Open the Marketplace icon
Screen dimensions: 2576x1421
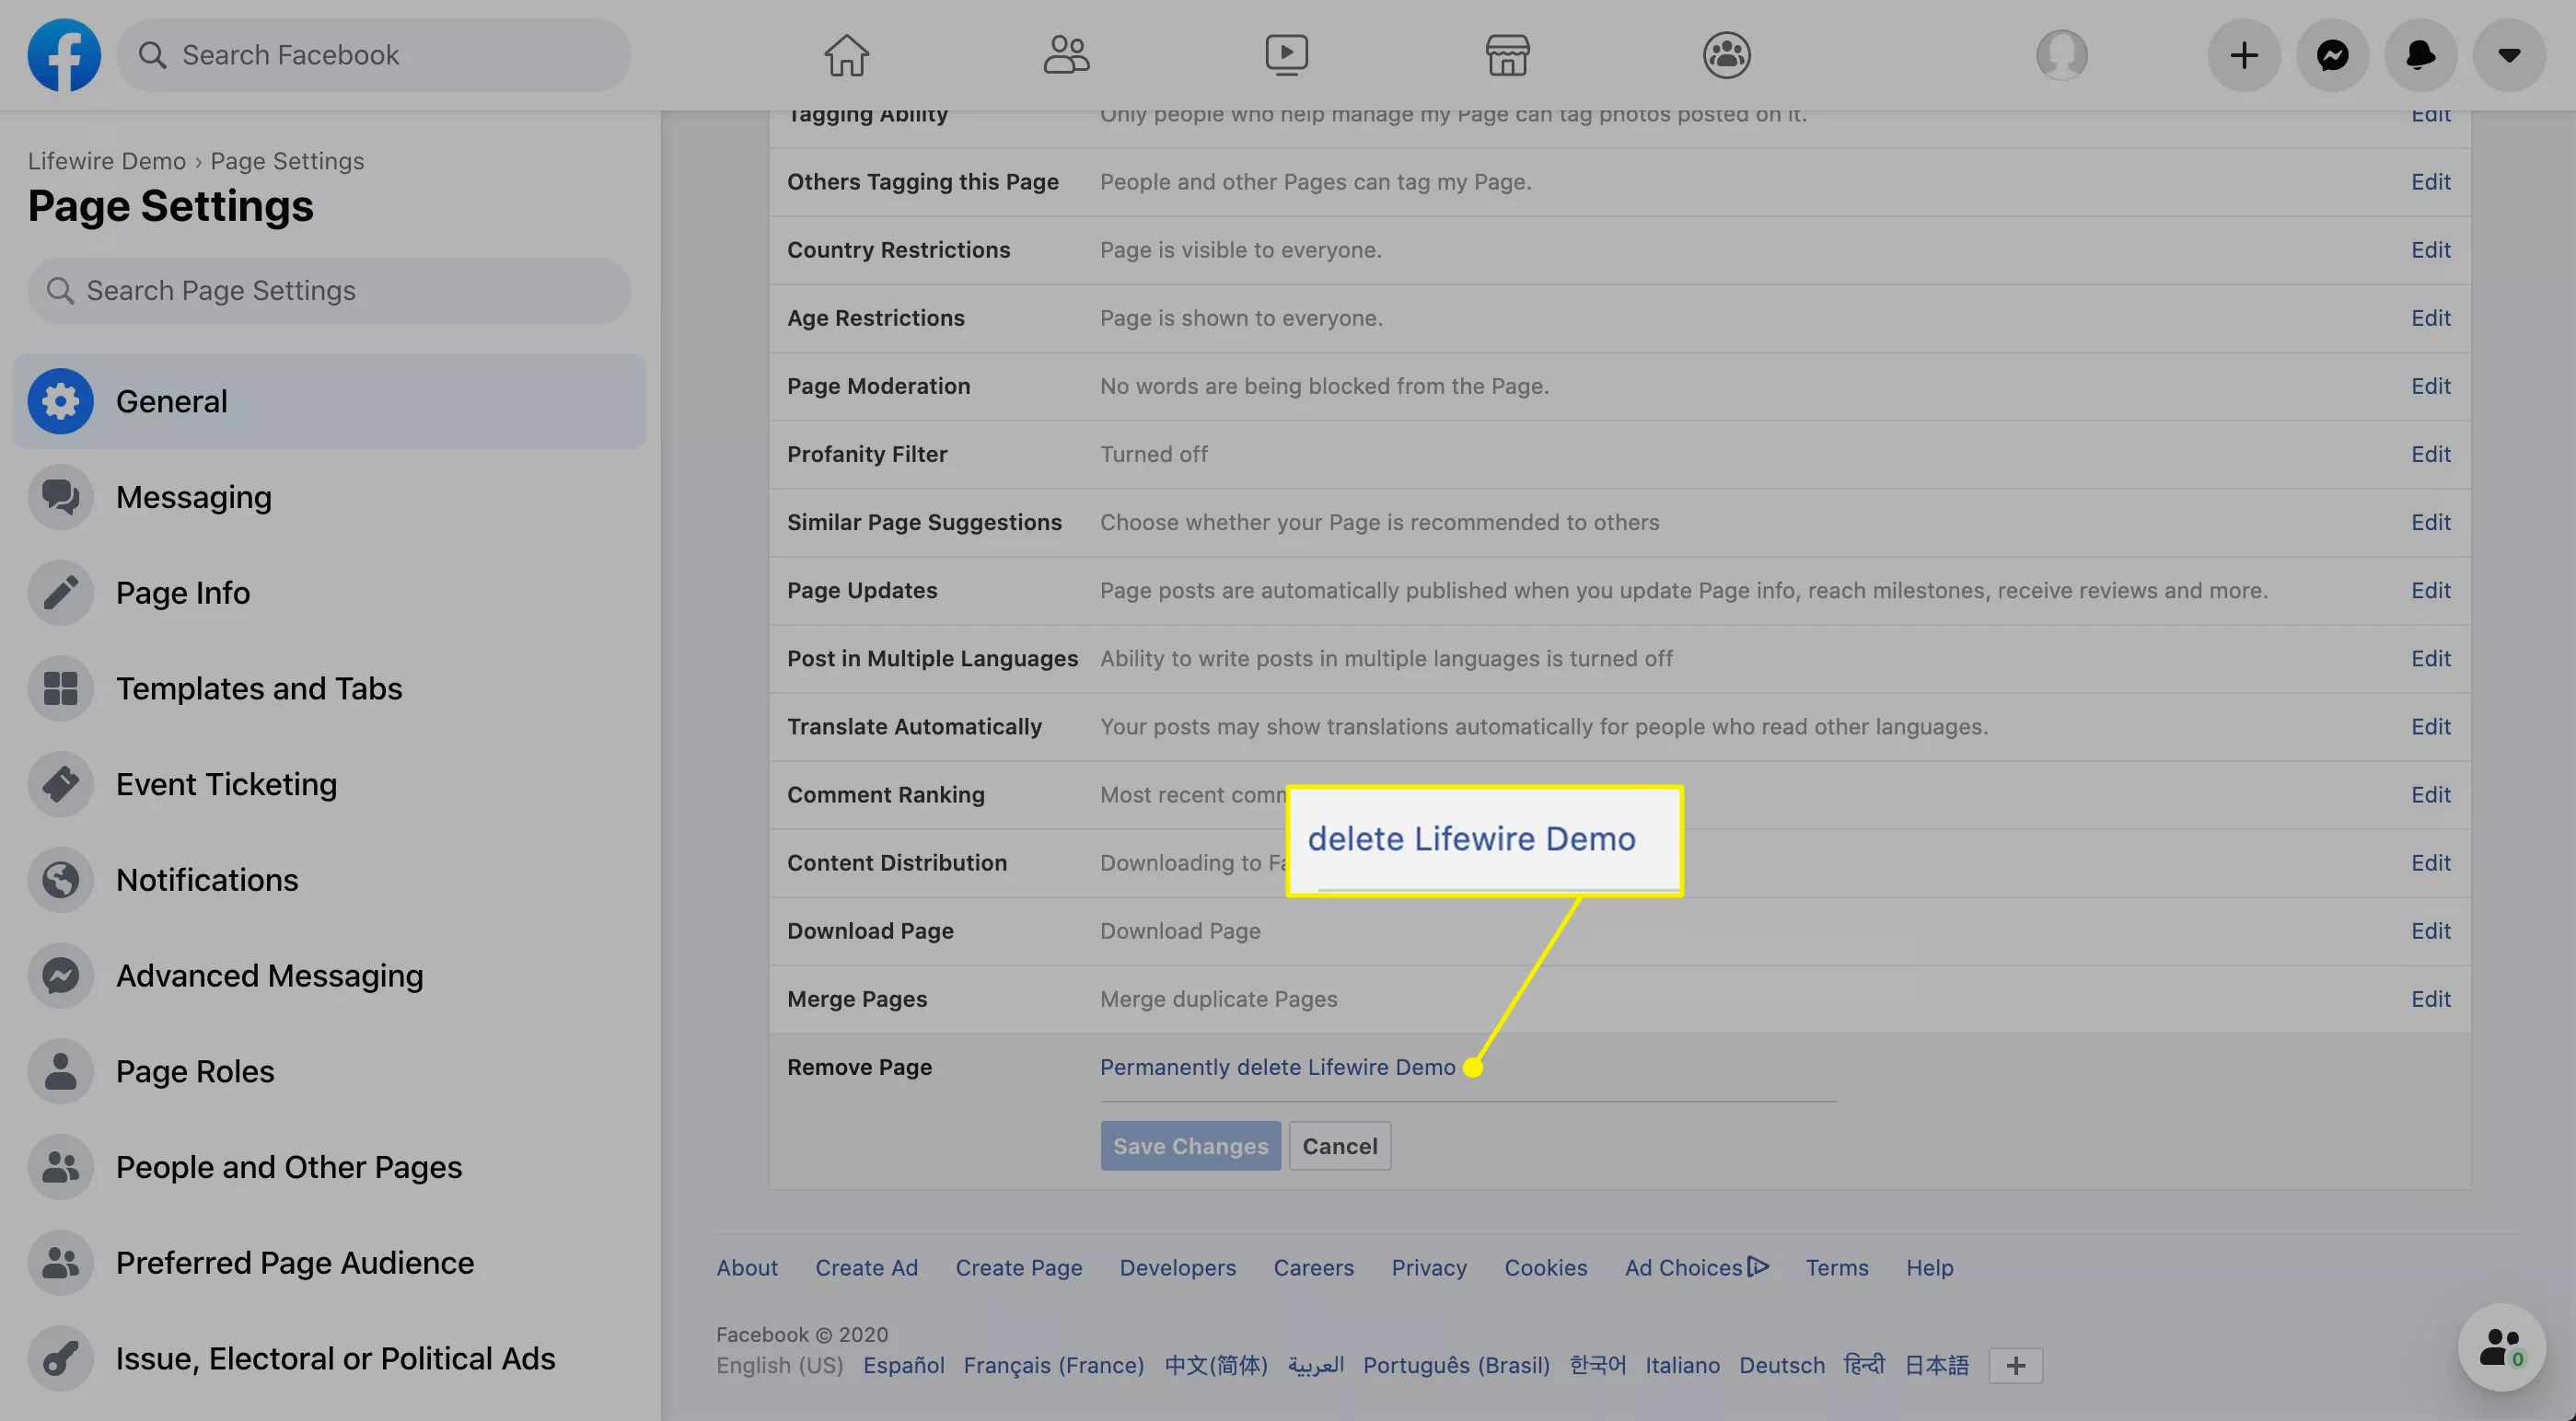pos(1507,55)
